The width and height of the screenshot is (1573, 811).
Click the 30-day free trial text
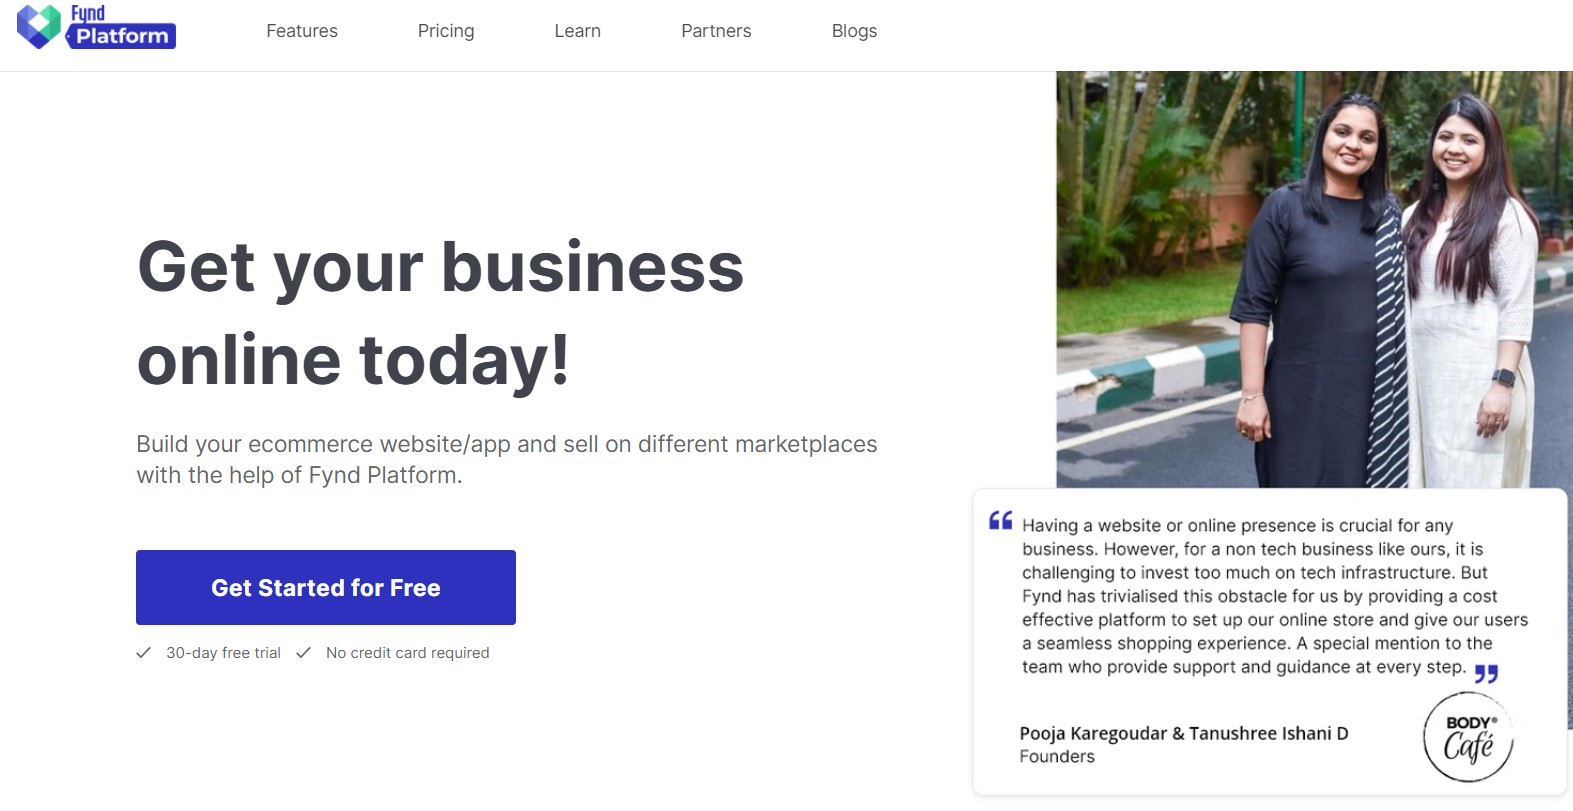coord(223,652)
